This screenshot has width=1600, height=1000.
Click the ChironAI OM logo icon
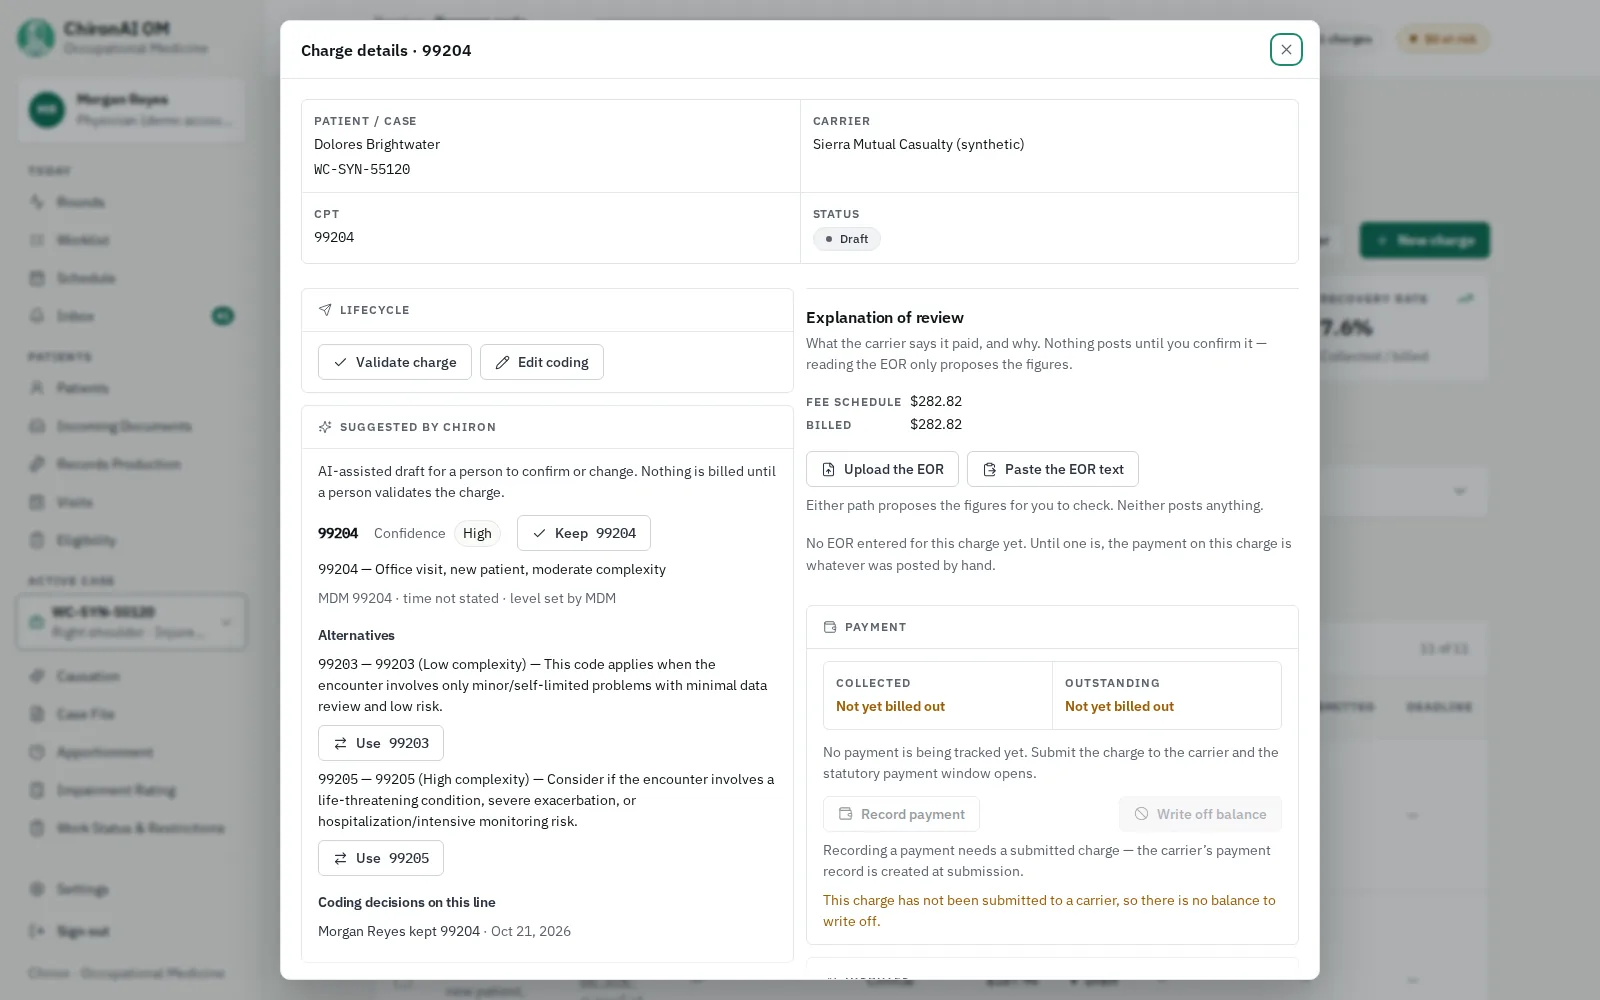[x=36, y=37]
